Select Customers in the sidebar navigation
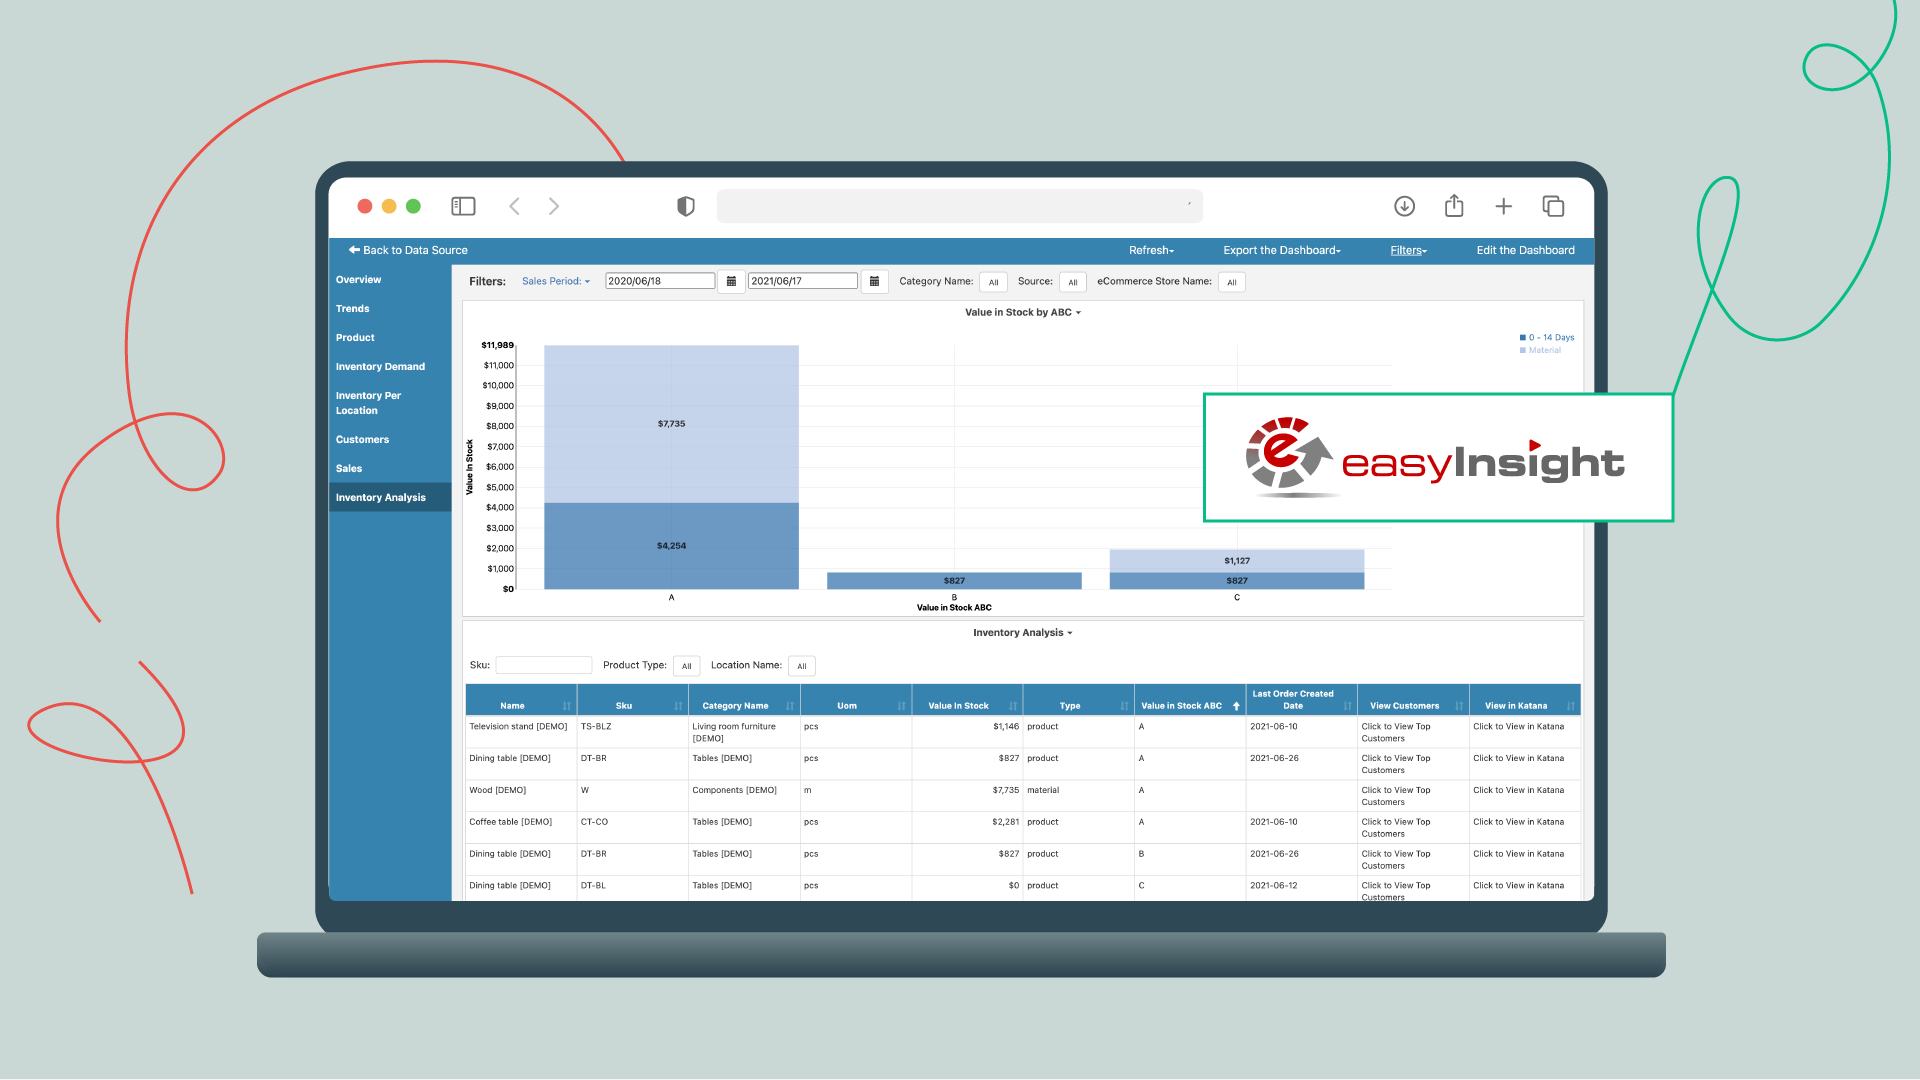This screenshot has height=1080, width=1920. pos(362,439)
